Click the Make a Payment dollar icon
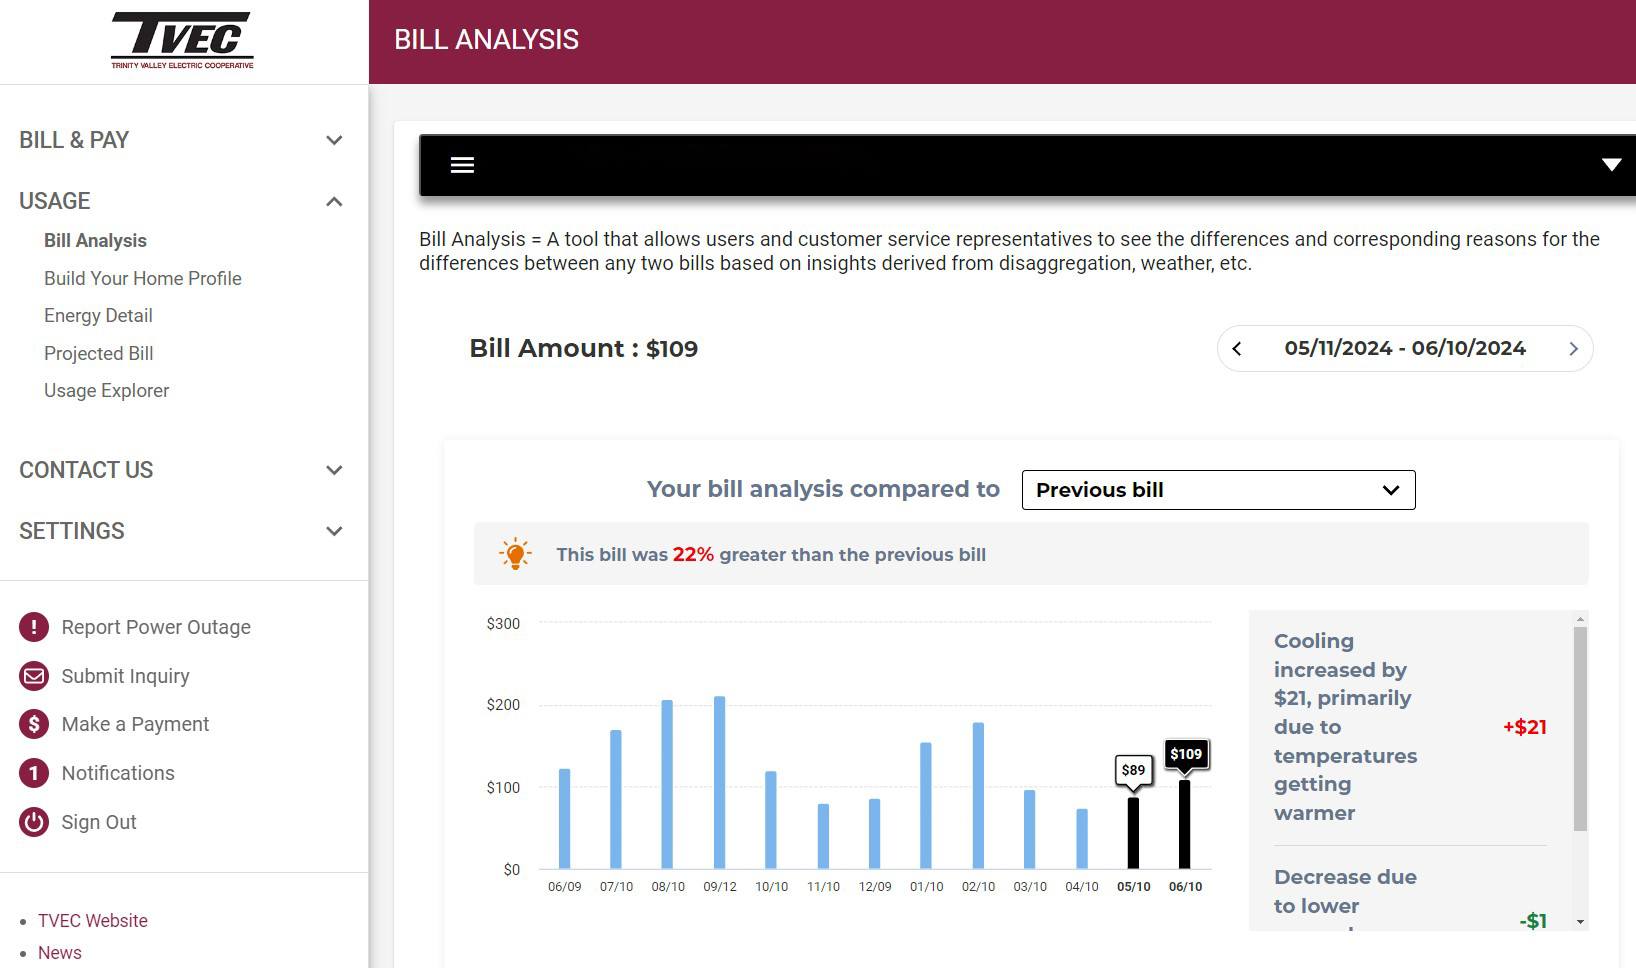1636x968 pixels. coord(34,724)
